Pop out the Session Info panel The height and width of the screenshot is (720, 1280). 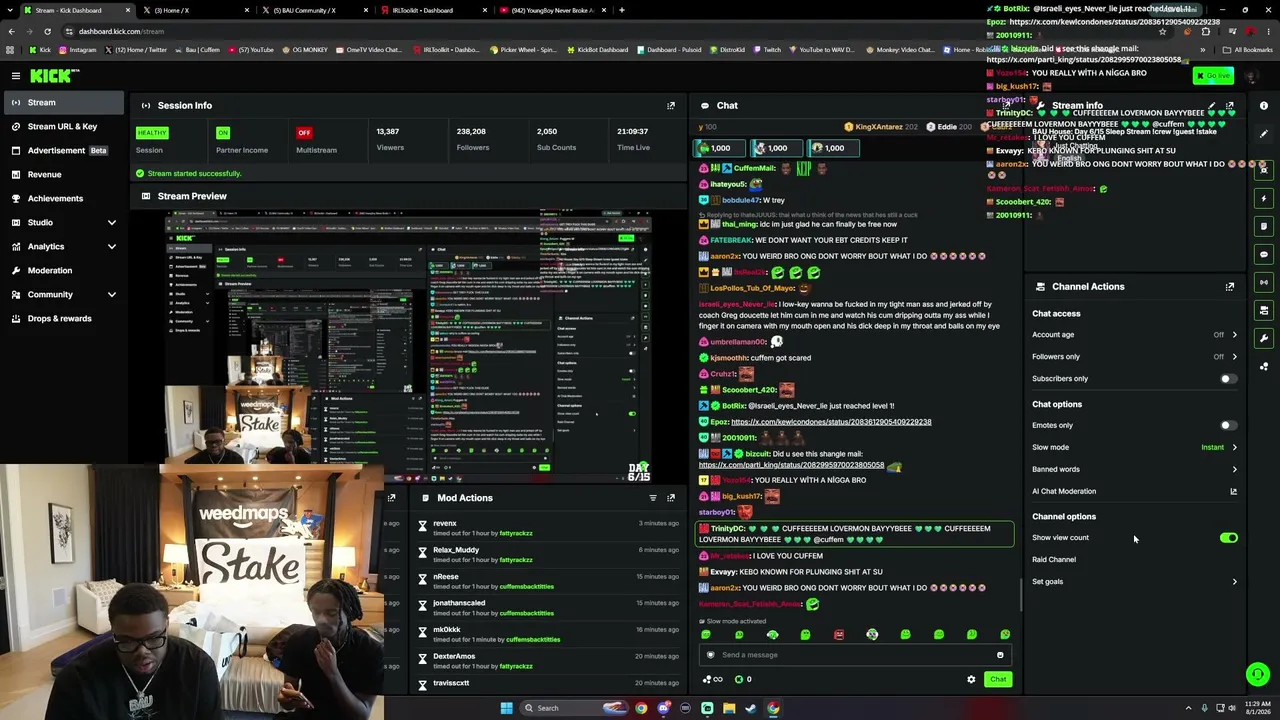pyautogui.click(x=671, y=105)
